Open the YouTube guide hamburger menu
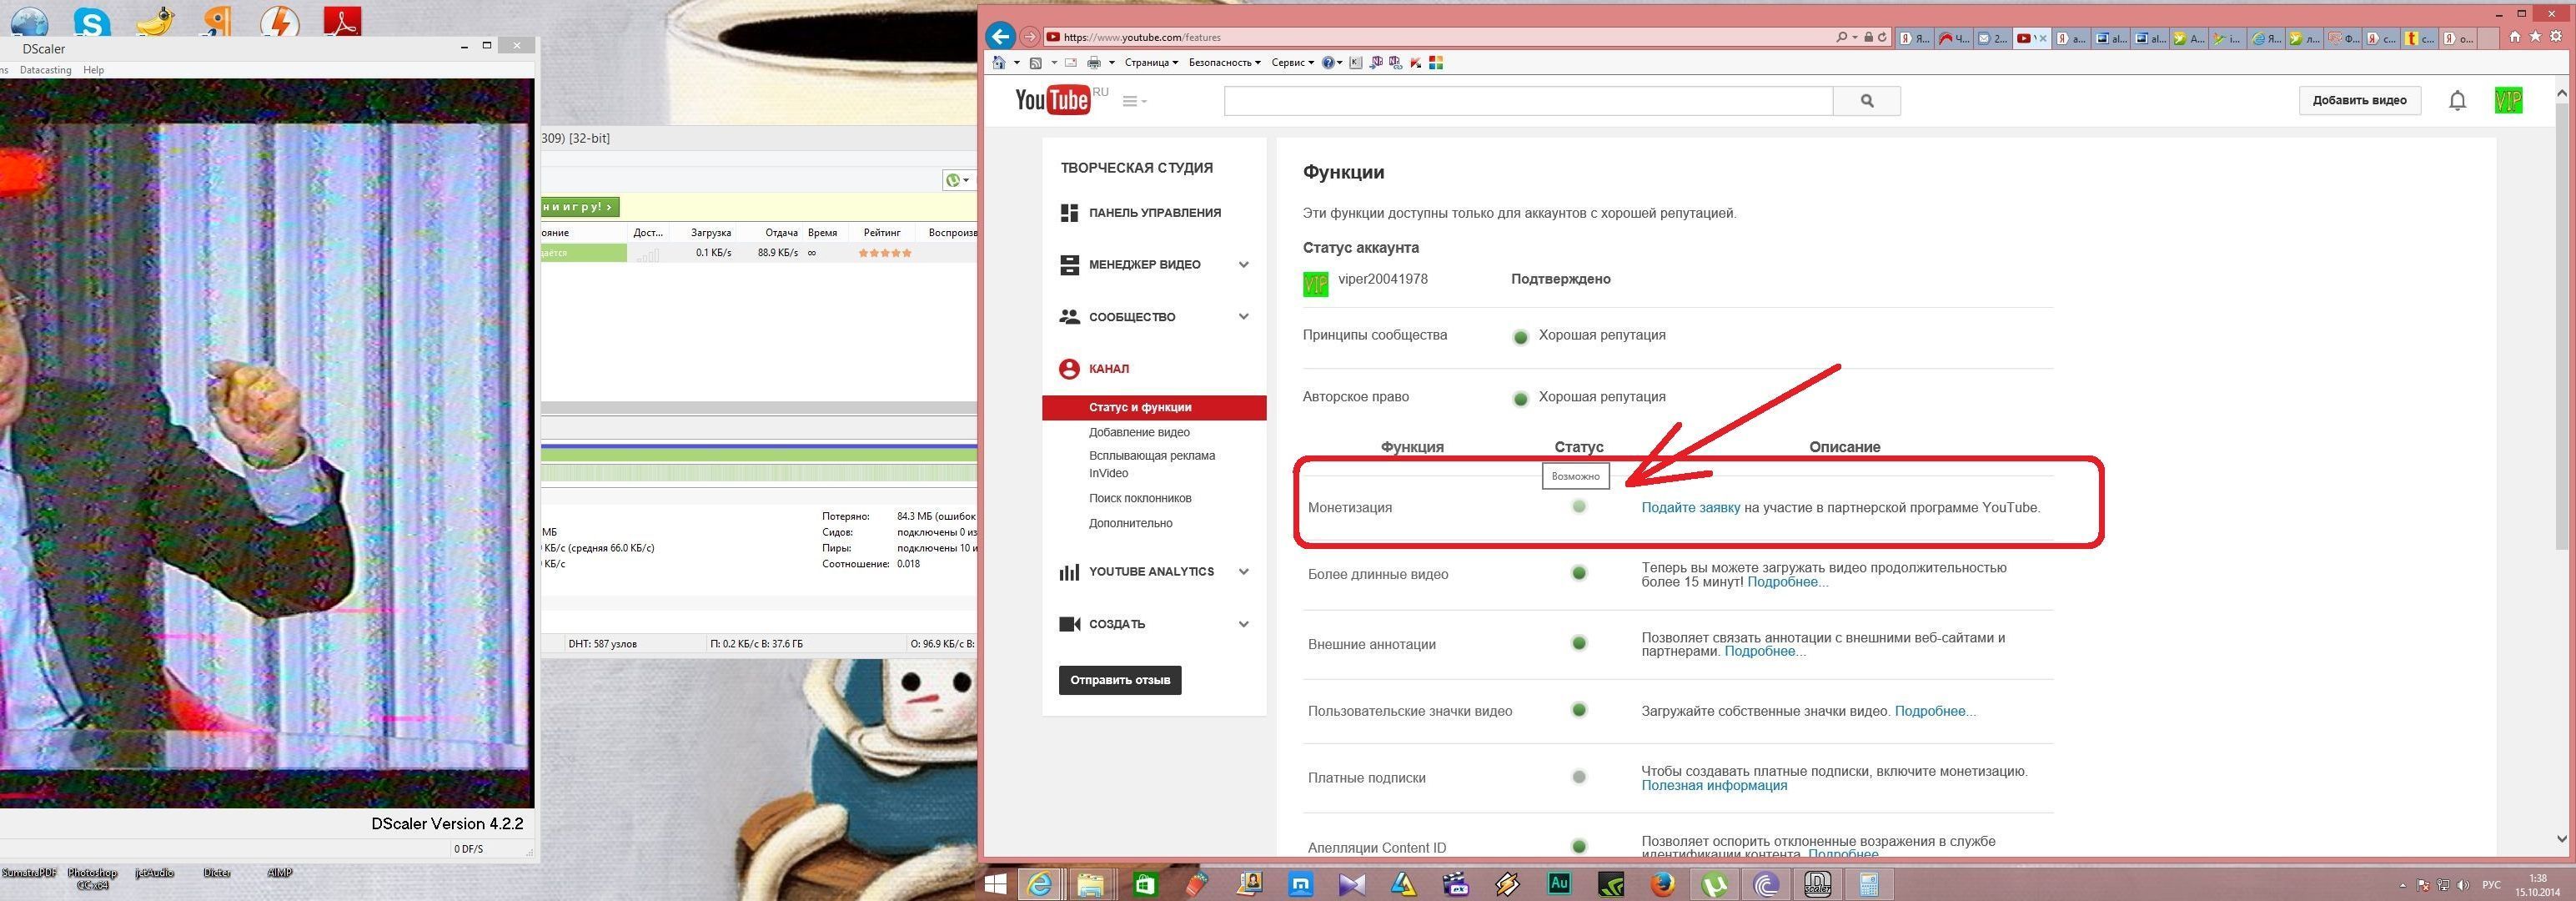This screenshot has width=2576, height=901. (x=1132, y=101)
